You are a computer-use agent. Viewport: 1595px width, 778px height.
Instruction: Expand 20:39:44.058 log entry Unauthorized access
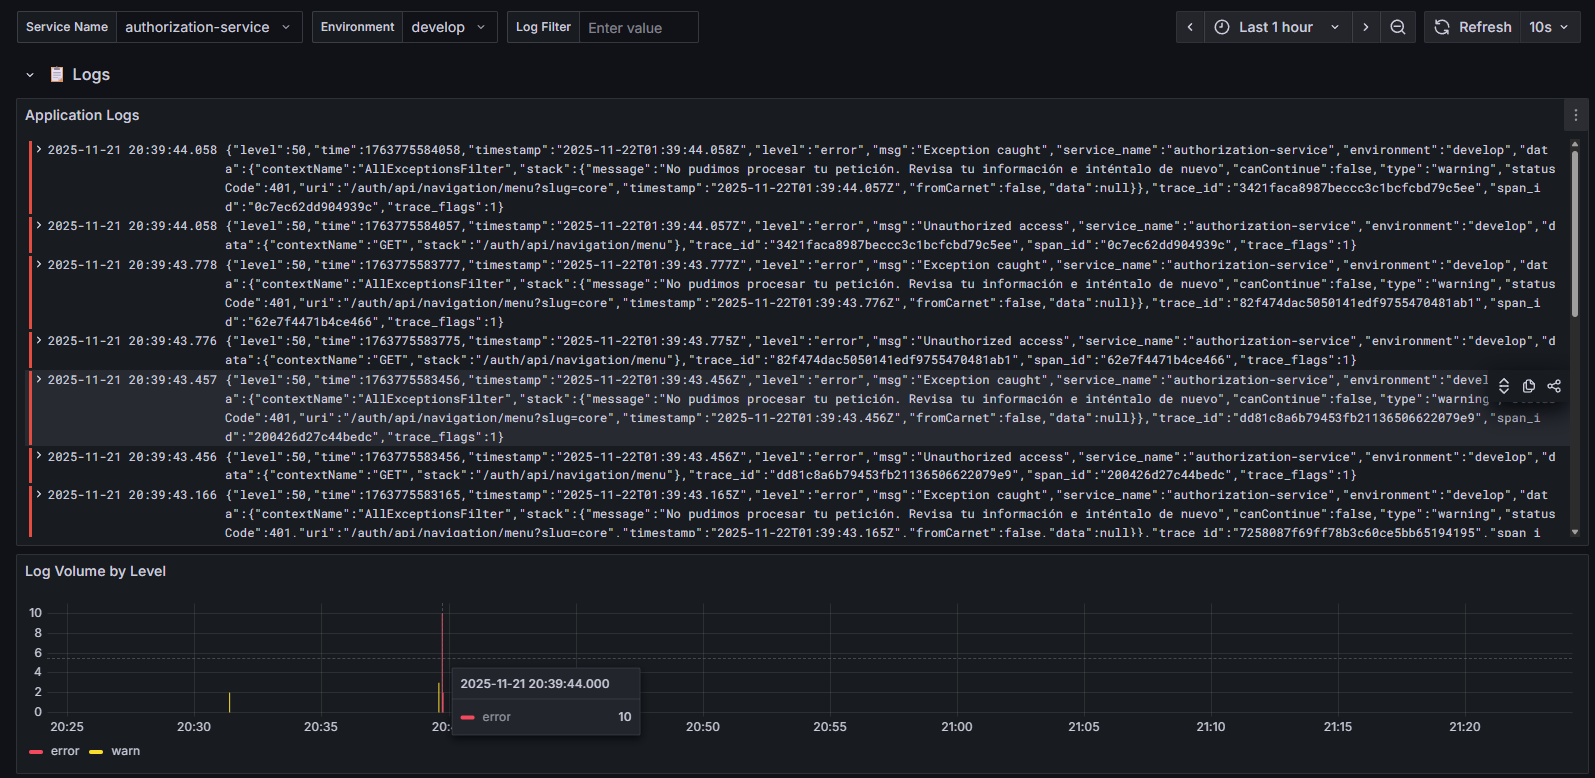(x=39, y=225)
